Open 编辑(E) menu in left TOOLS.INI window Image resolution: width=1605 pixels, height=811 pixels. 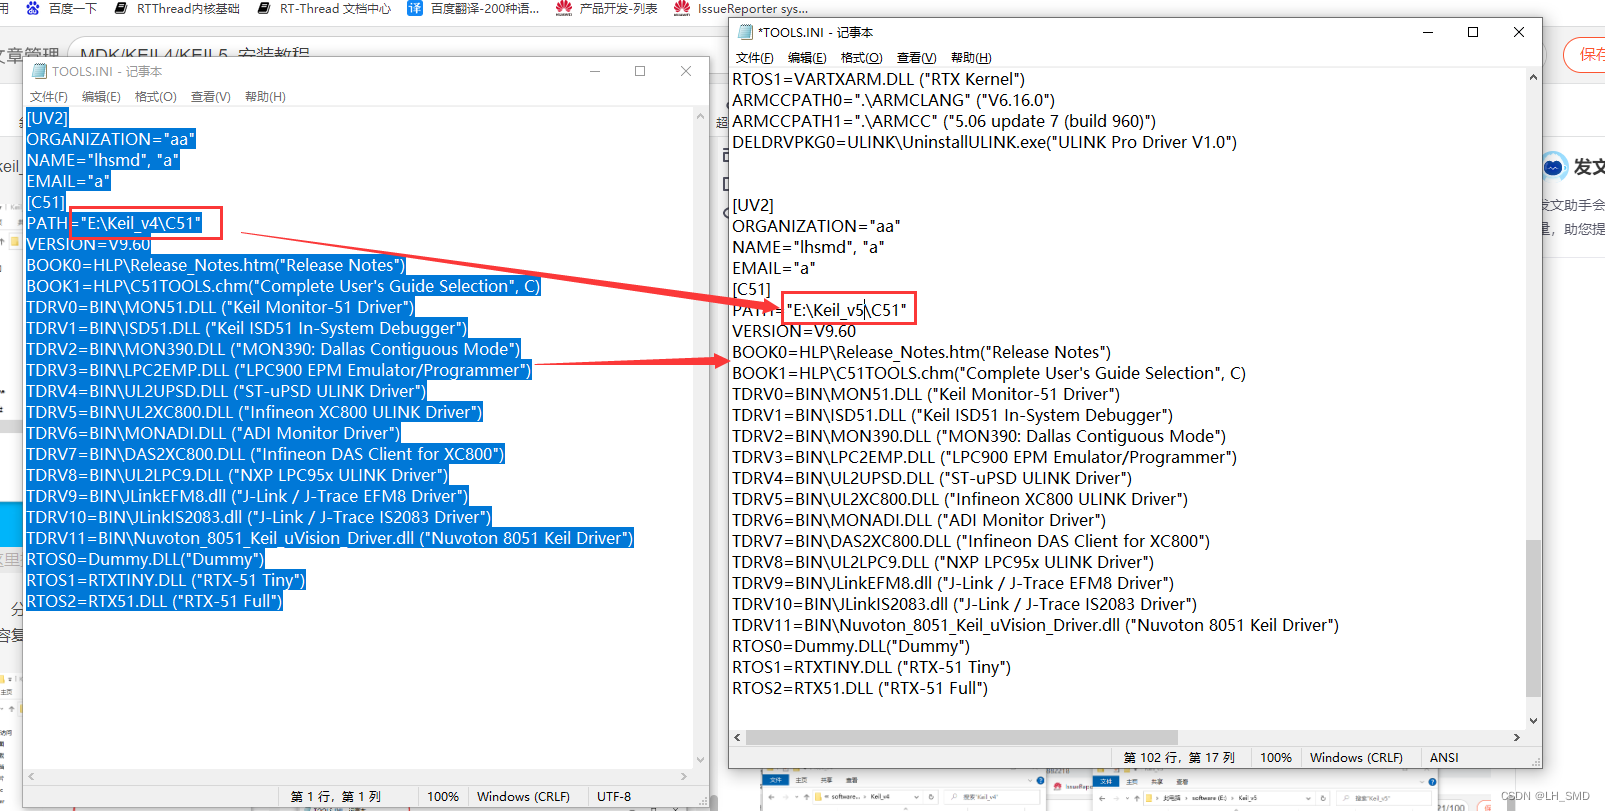(101, 97)
